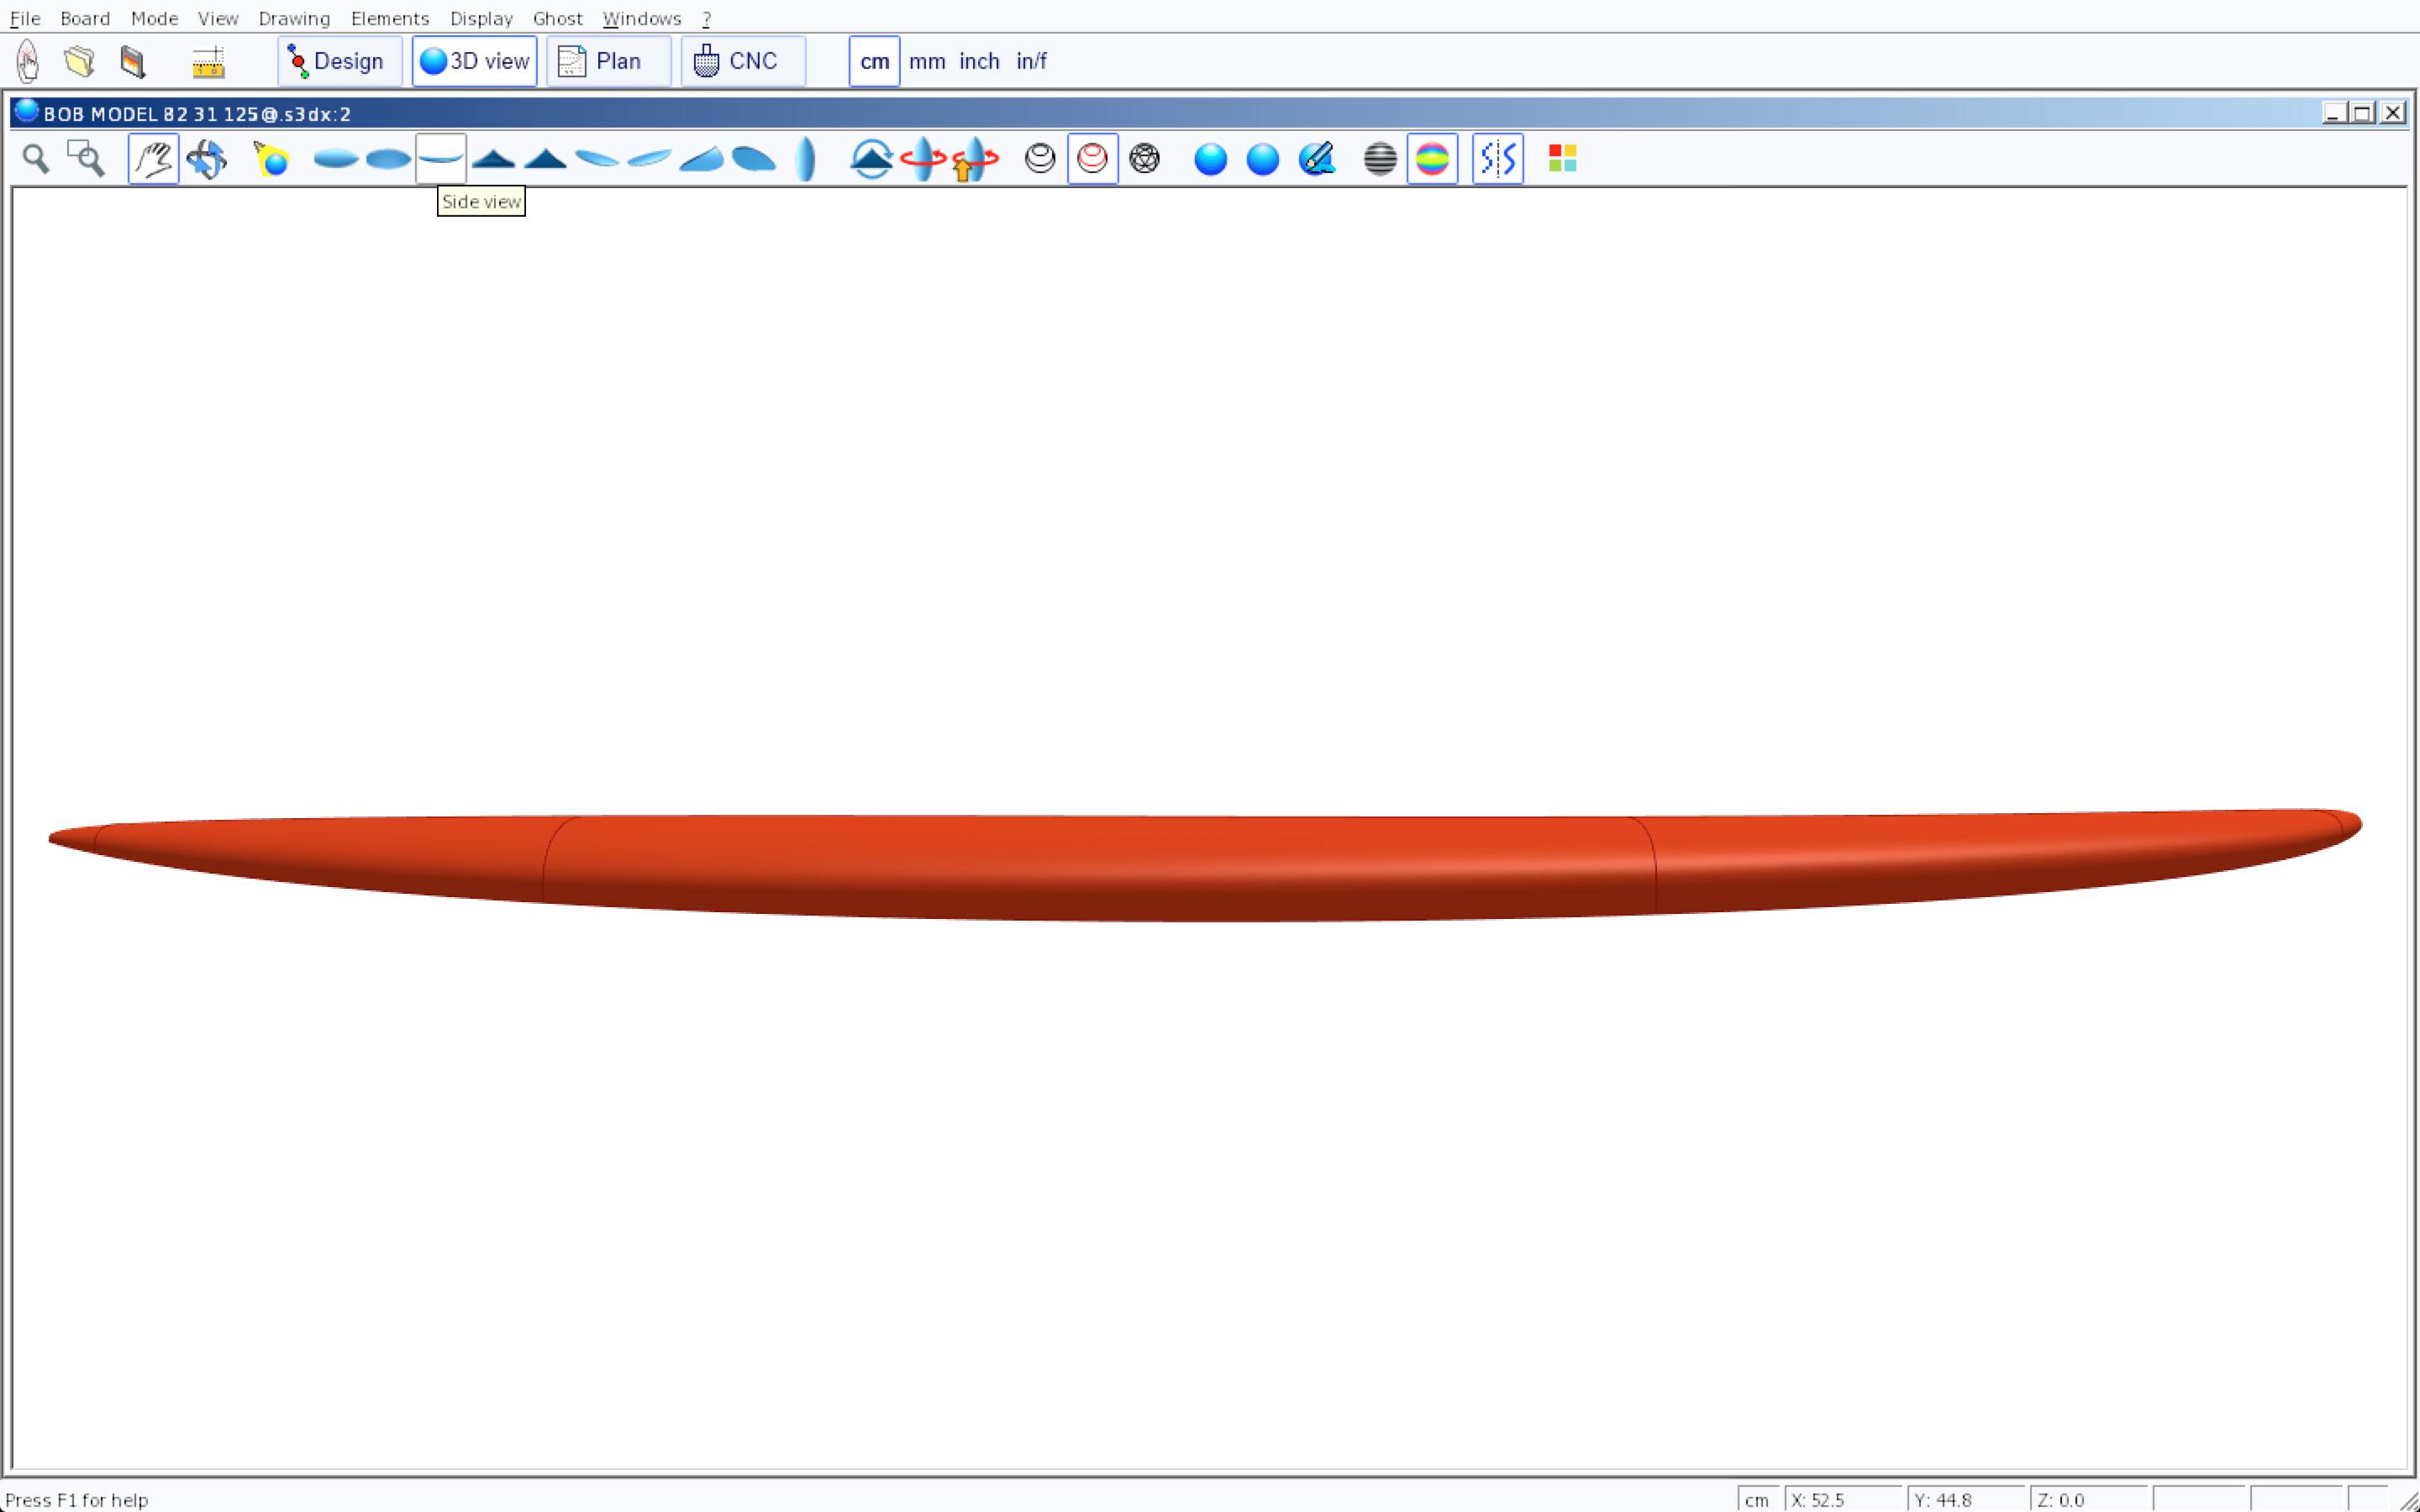Open the Board menu

85,18
